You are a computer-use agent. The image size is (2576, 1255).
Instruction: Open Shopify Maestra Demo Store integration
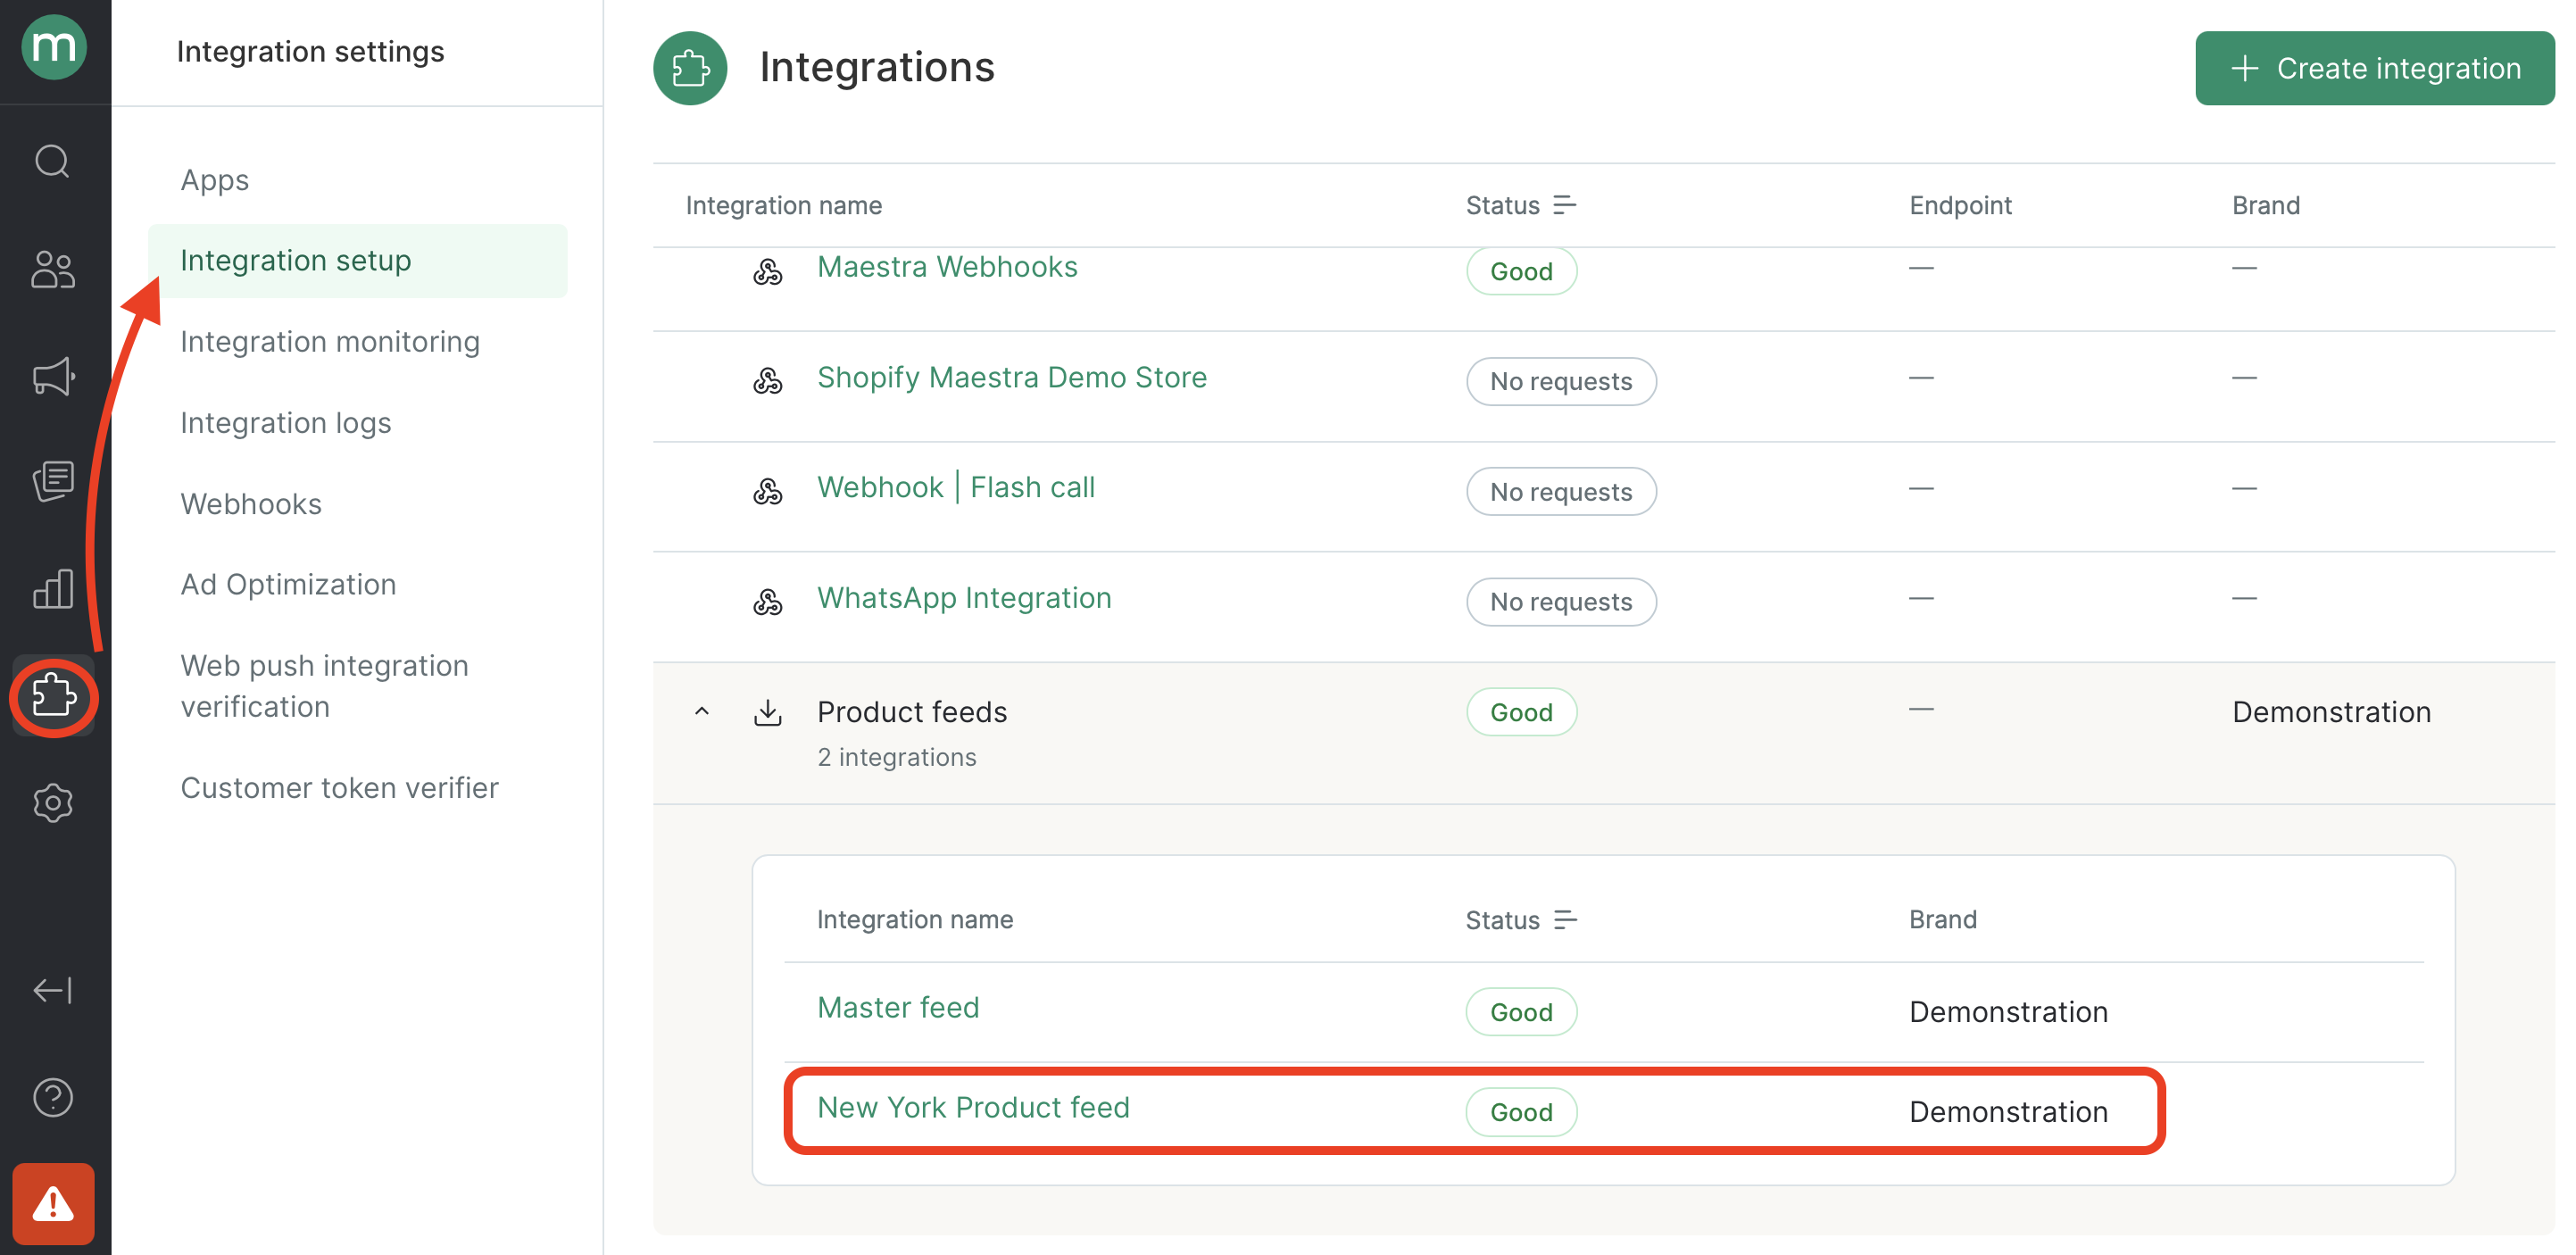coord(1012,377)
